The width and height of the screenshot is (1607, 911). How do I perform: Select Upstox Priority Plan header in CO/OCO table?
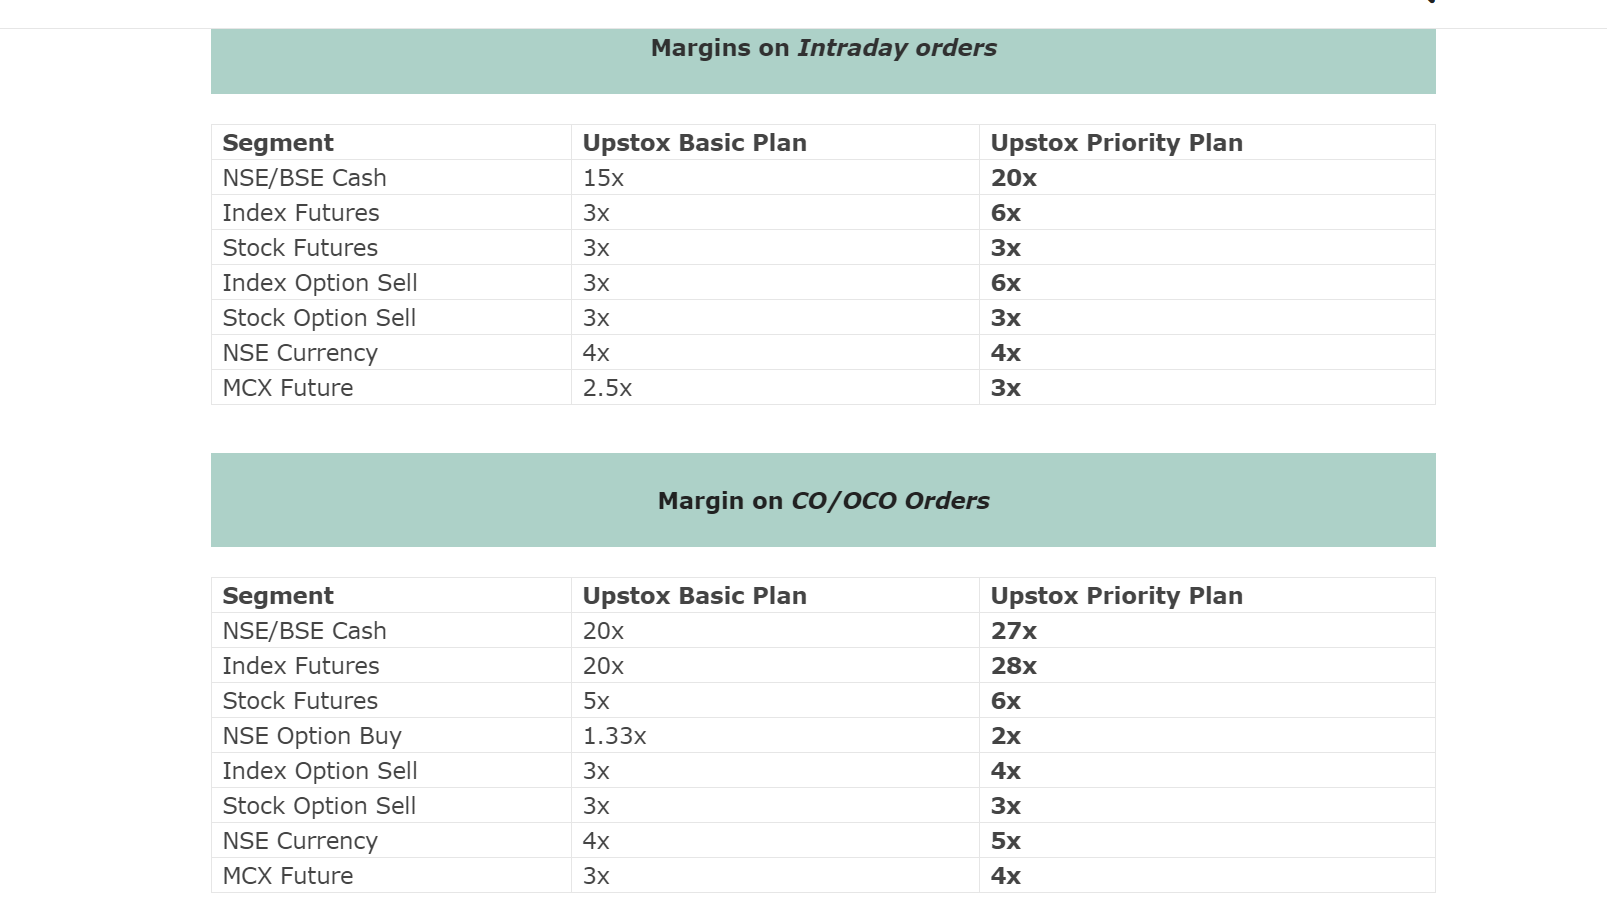coord(1117,596)
